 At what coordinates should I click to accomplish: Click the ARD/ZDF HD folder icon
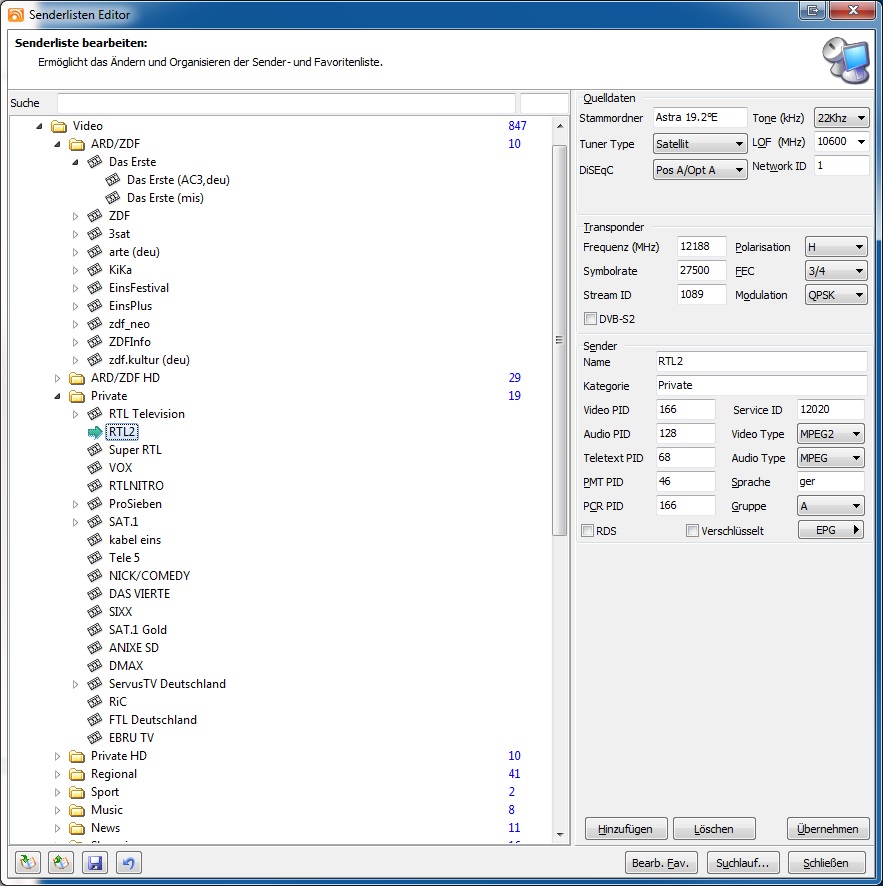click(77, 378)
